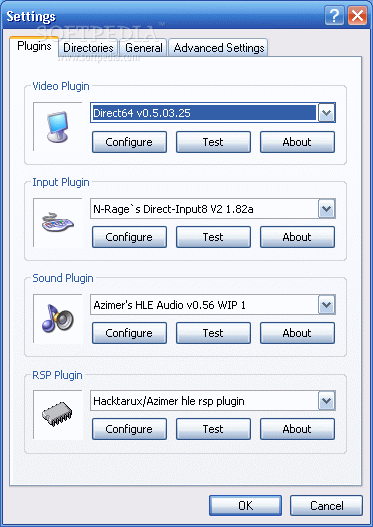Open the General tab
Image resolution: width=373 pixels, height=527 pixels.
(x=143, y=48)
